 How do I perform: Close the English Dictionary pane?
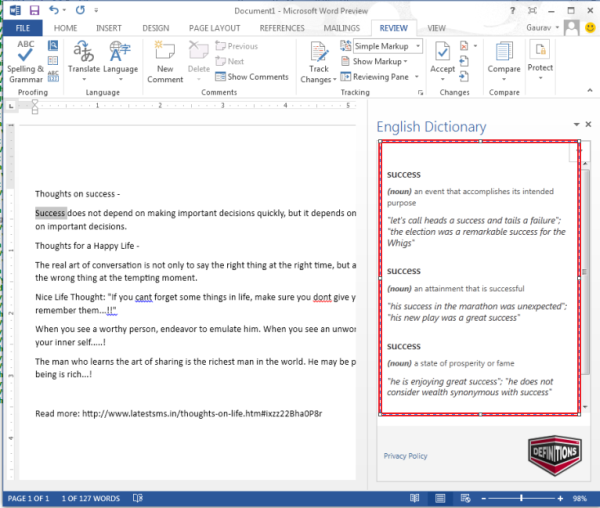click(589, 124)
